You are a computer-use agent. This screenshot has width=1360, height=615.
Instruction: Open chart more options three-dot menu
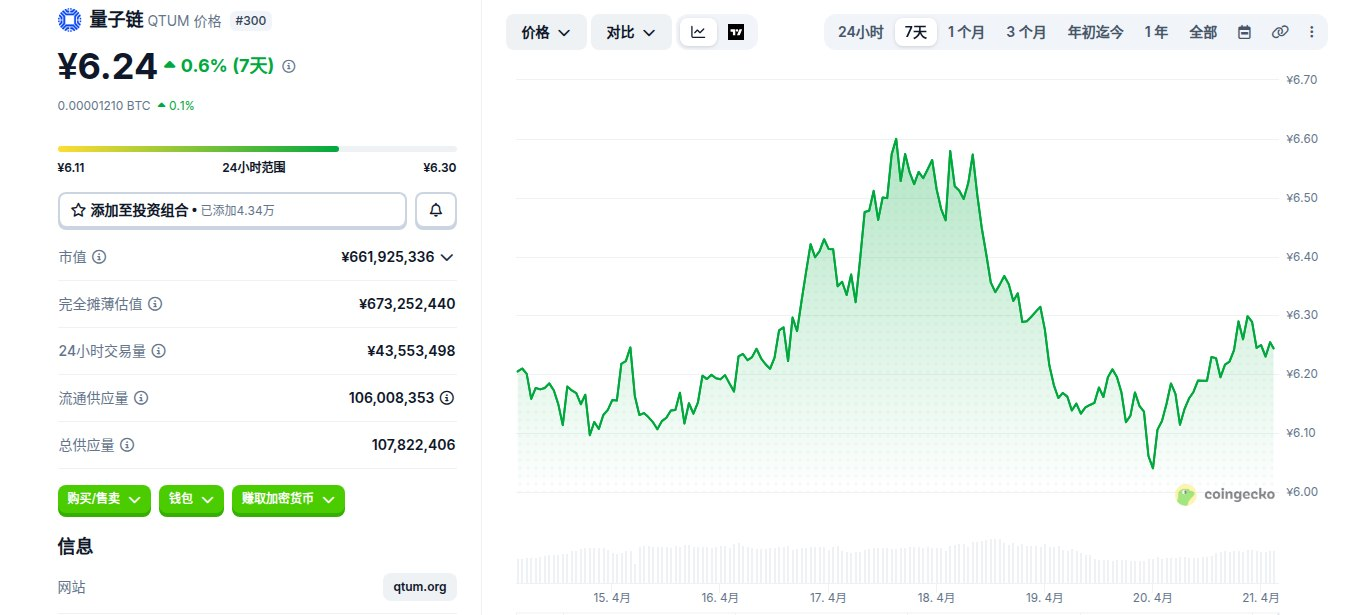(x=1311, y=32)
